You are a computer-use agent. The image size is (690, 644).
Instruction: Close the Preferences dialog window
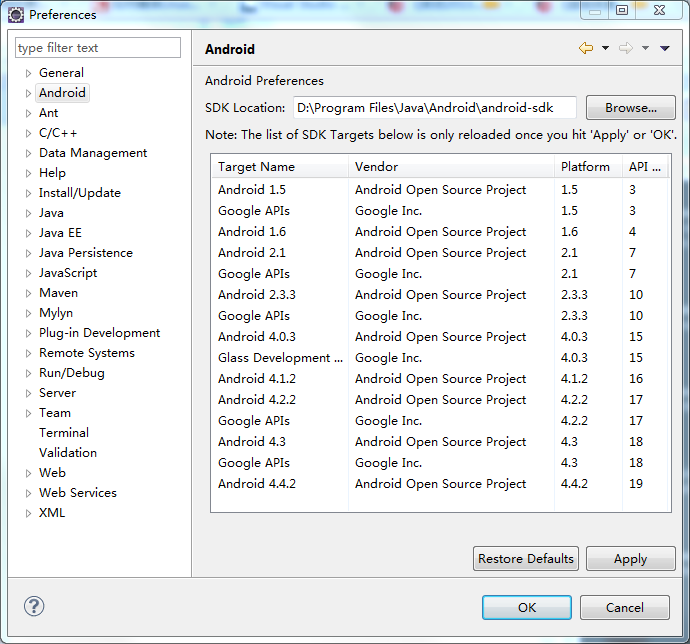(660, 10)
